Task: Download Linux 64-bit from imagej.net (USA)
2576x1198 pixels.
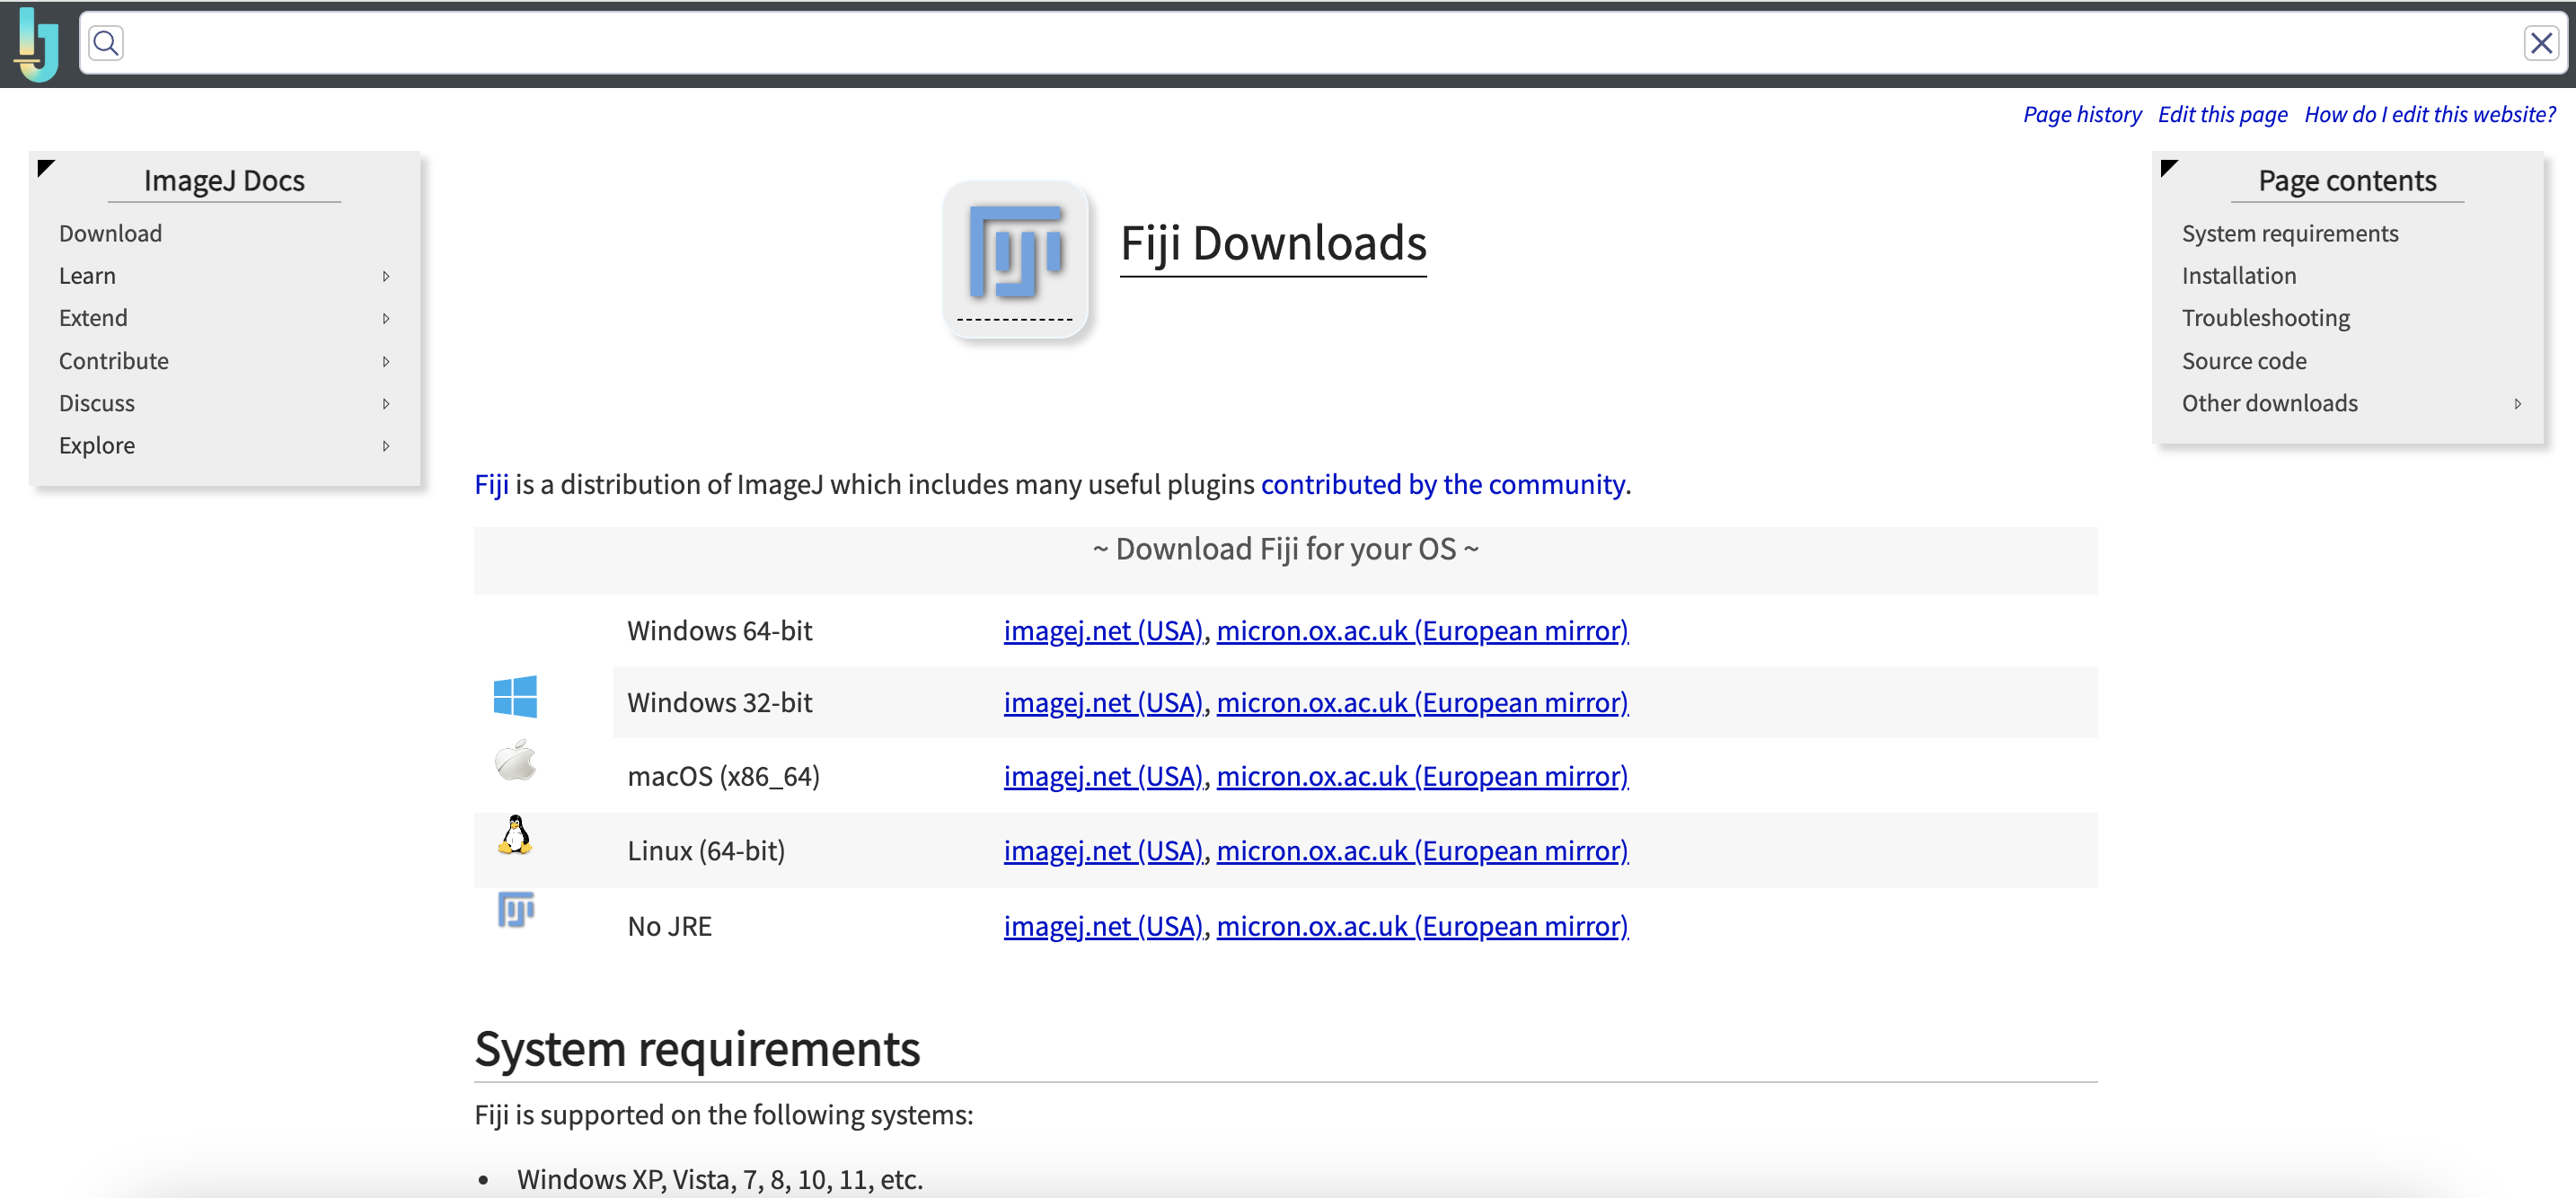Action: click(x=1102, y=851)
